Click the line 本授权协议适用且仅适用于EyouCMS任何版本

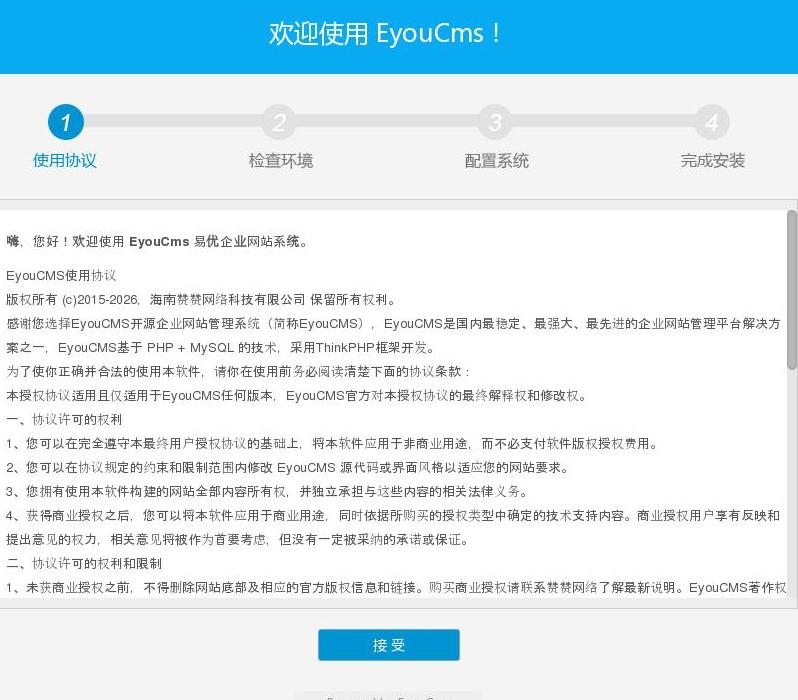coord(297,396)
